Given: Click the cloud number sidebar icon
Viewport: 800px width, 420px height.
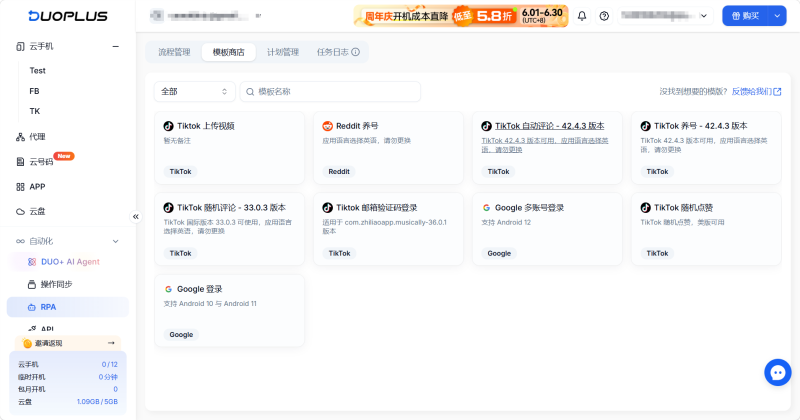Looking at the screenshot, I should tap(20, 162).
